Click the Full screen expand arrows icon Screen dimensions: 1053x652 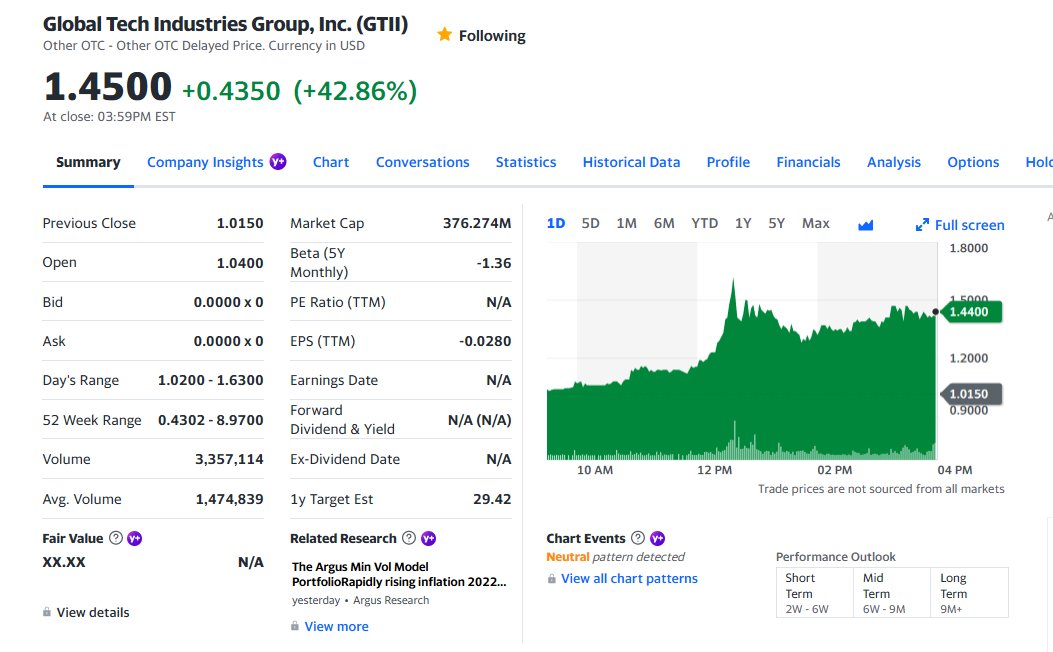(x=922, y=225)
